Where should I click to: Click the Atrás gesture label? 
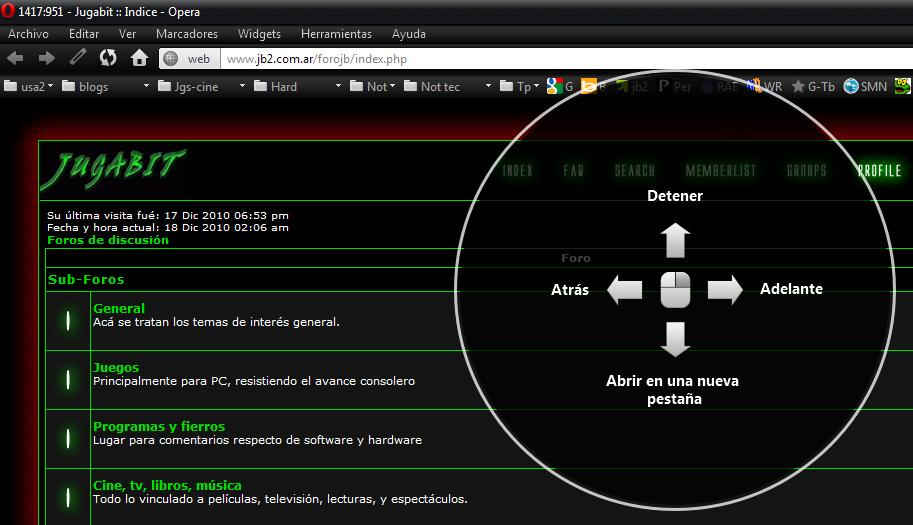[569, 289]
